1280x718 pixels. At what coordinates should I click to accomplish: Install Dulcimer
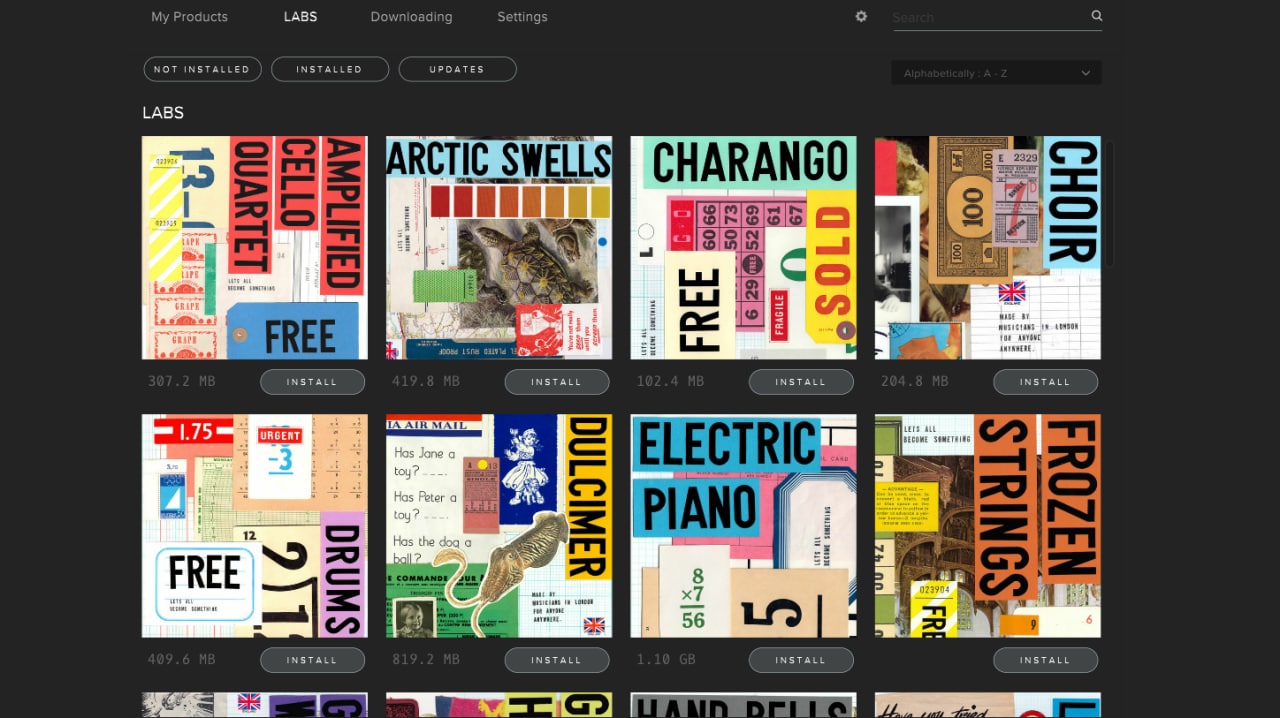[x=556, y=660]
